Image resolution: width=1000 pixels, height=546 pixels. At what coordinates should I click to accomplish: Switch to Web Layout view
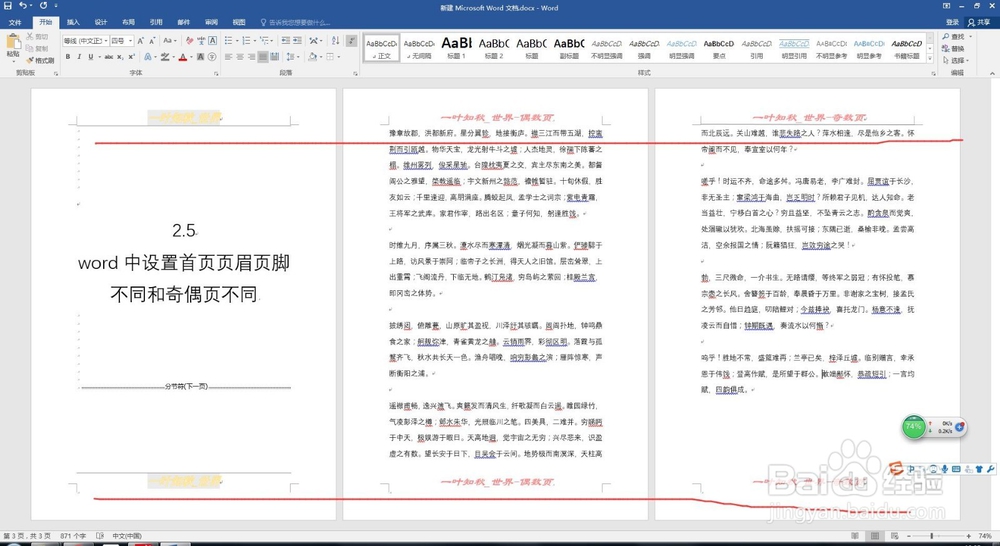tap(895, 536)
